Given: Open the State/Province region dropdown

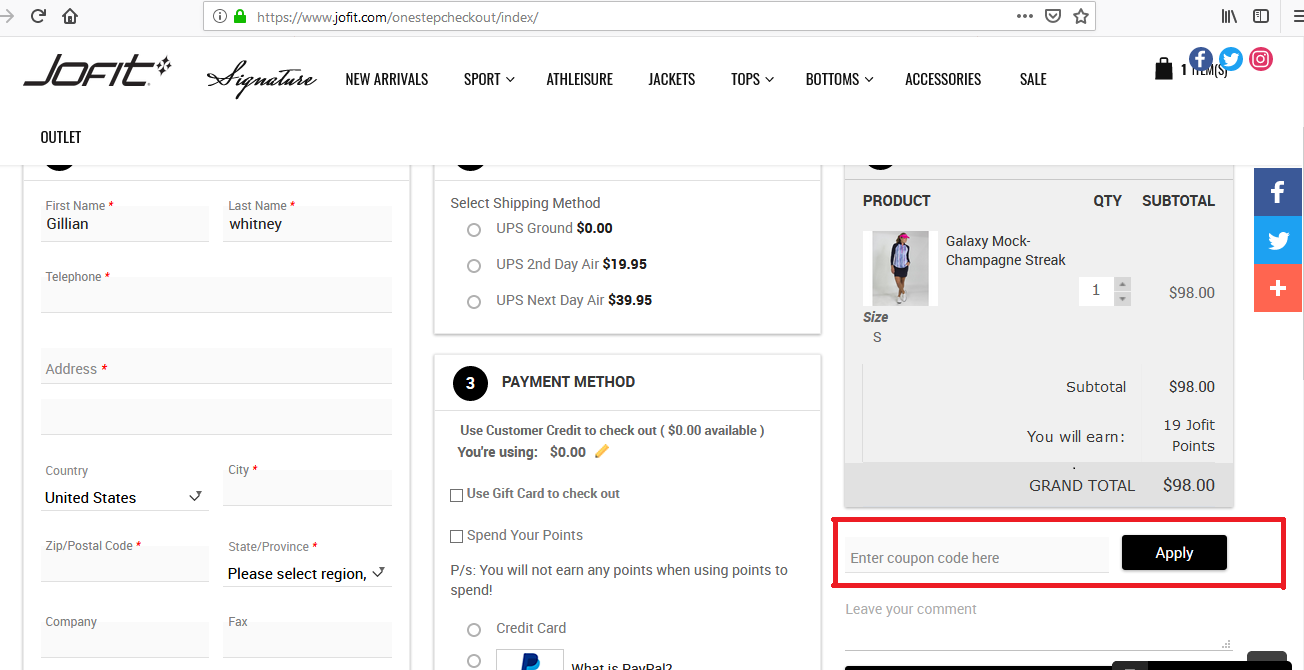Looking at the screenshot, I should tap(307, 573).
